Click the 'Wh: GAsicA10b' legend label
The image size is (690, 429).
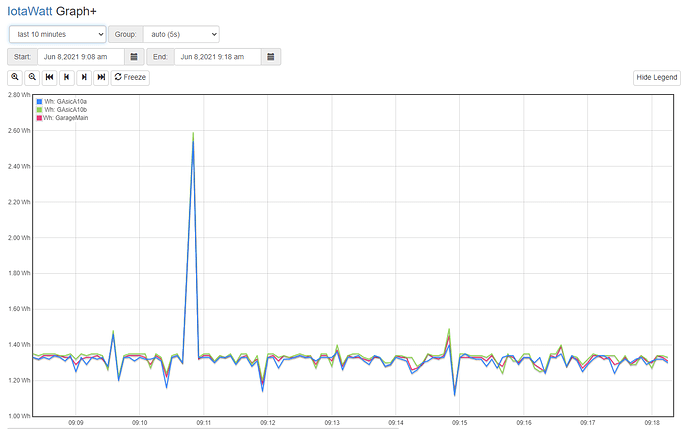pyautogui.click(x=66, y=110)
